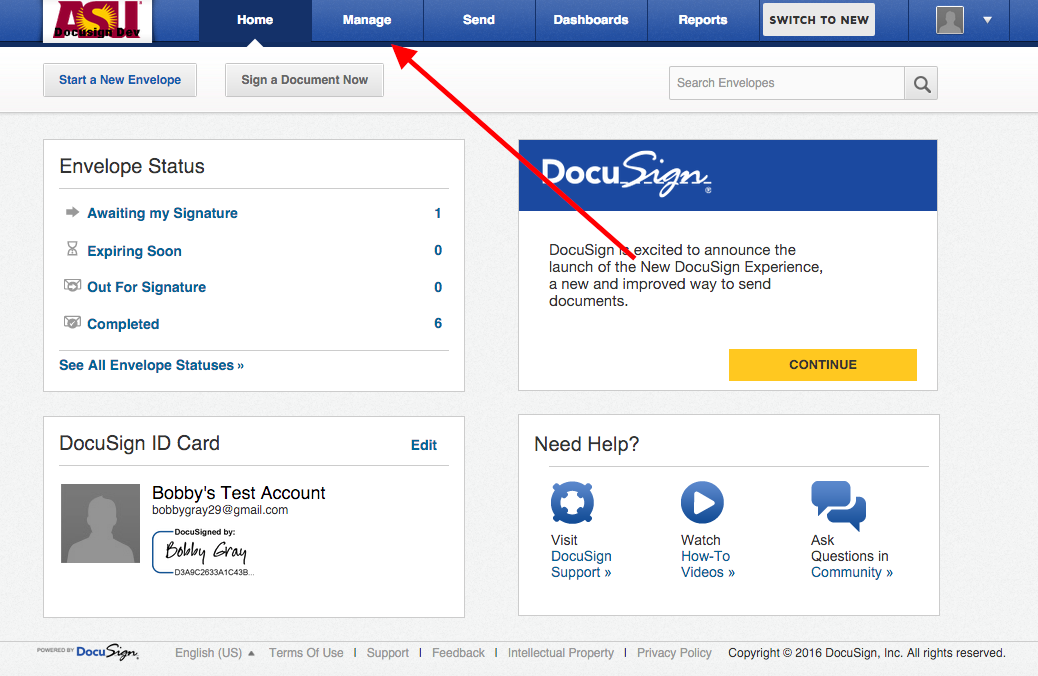Open the English (US) language selector
The width and height of the screenshot is (1038, 676).
click(214, 653)
